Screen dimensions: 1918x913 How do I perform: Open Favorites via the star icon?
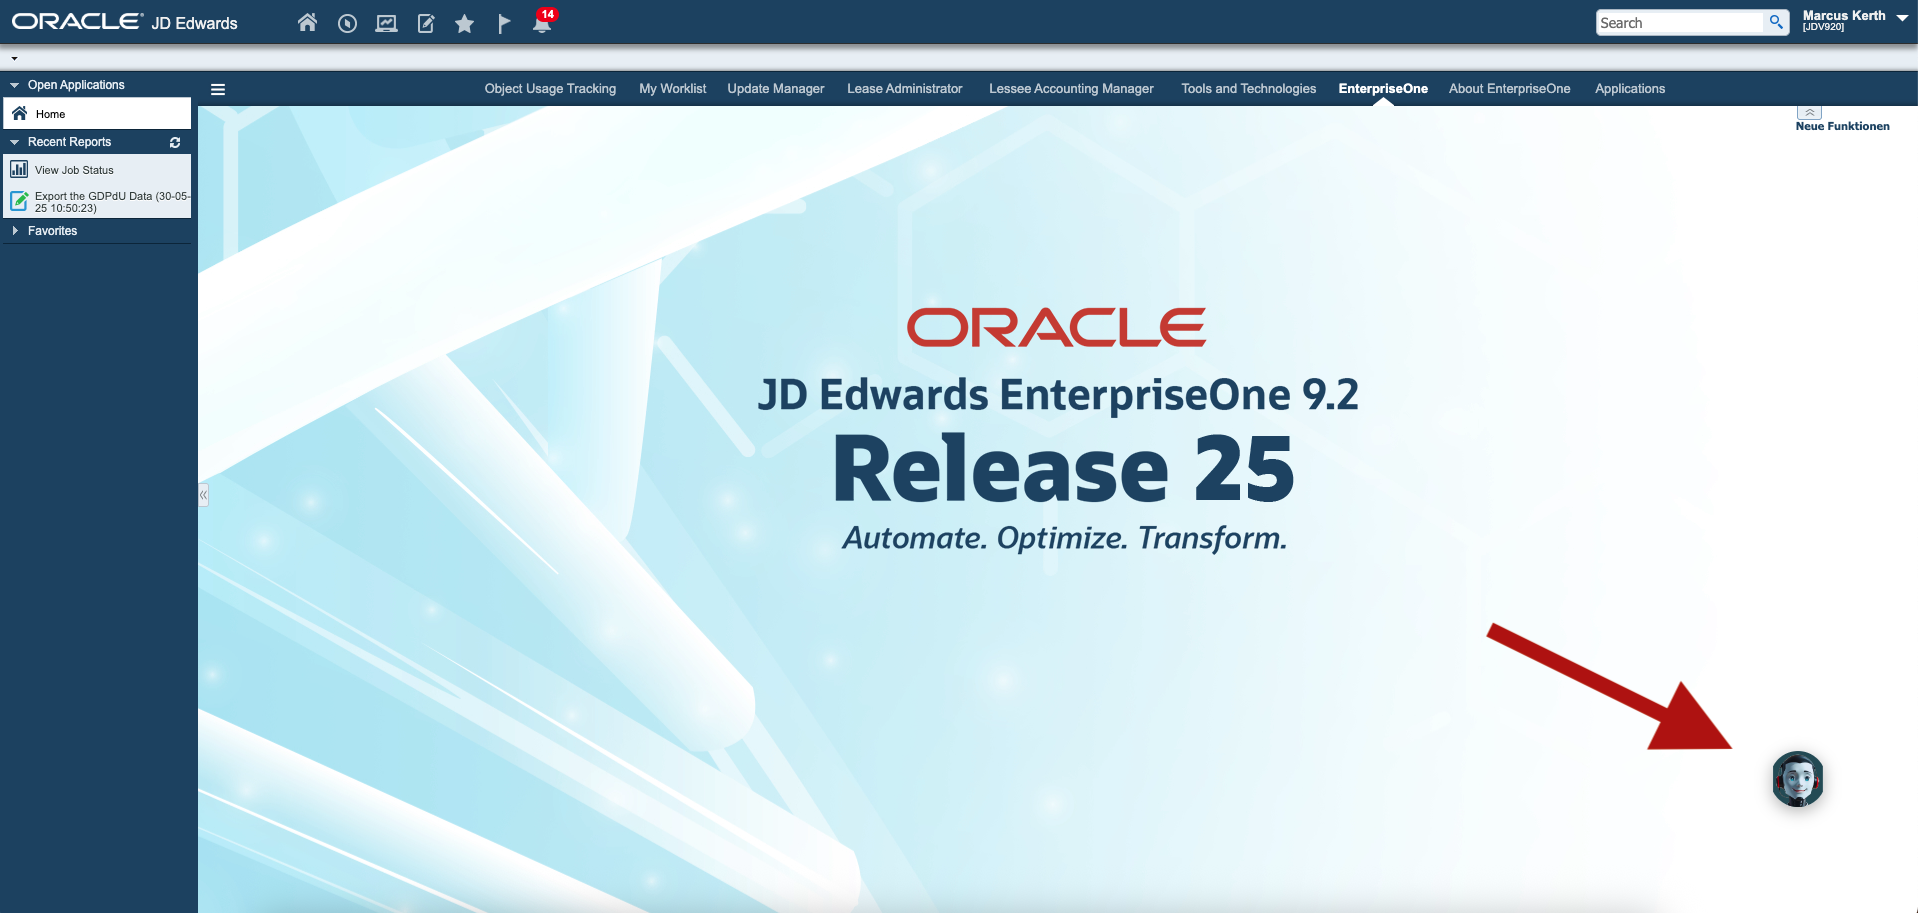(464, 22)
